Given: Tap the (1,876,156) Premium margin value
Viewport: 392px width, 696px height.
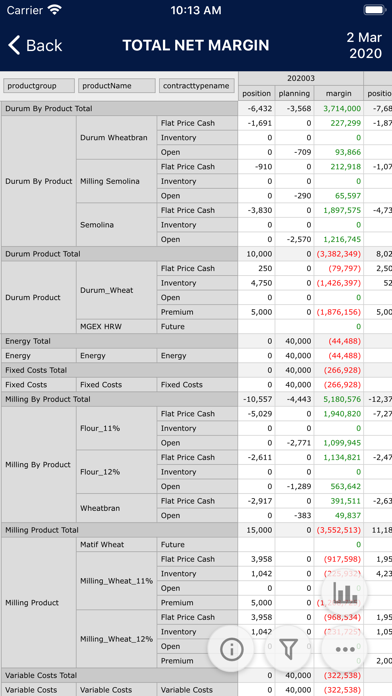Looking at the screenshot, I should click(x=339, y=312).
